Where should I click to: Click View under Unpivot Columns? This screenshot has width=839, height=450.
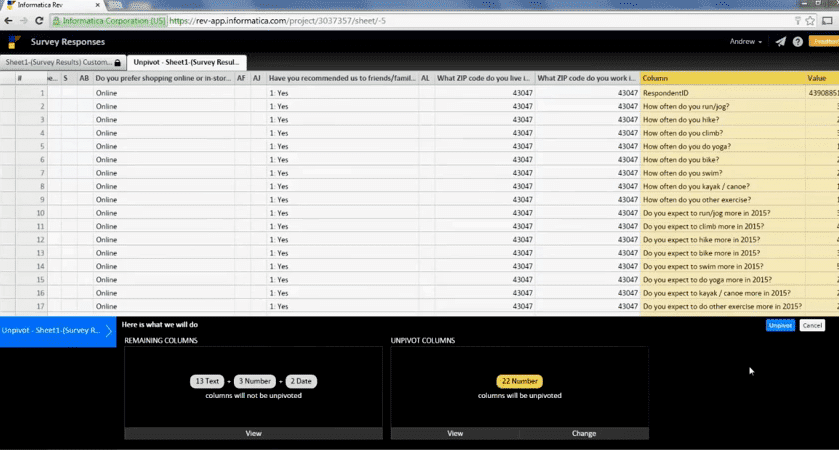(x=455, y=433)
